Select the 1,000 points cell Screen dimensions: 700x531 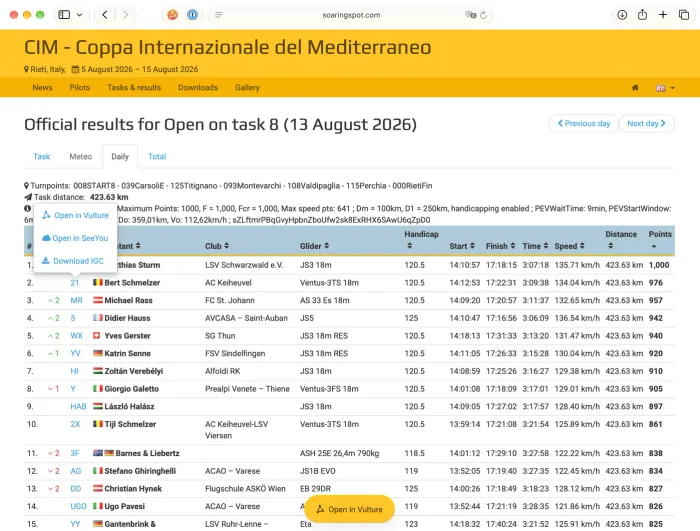[659, 265]
